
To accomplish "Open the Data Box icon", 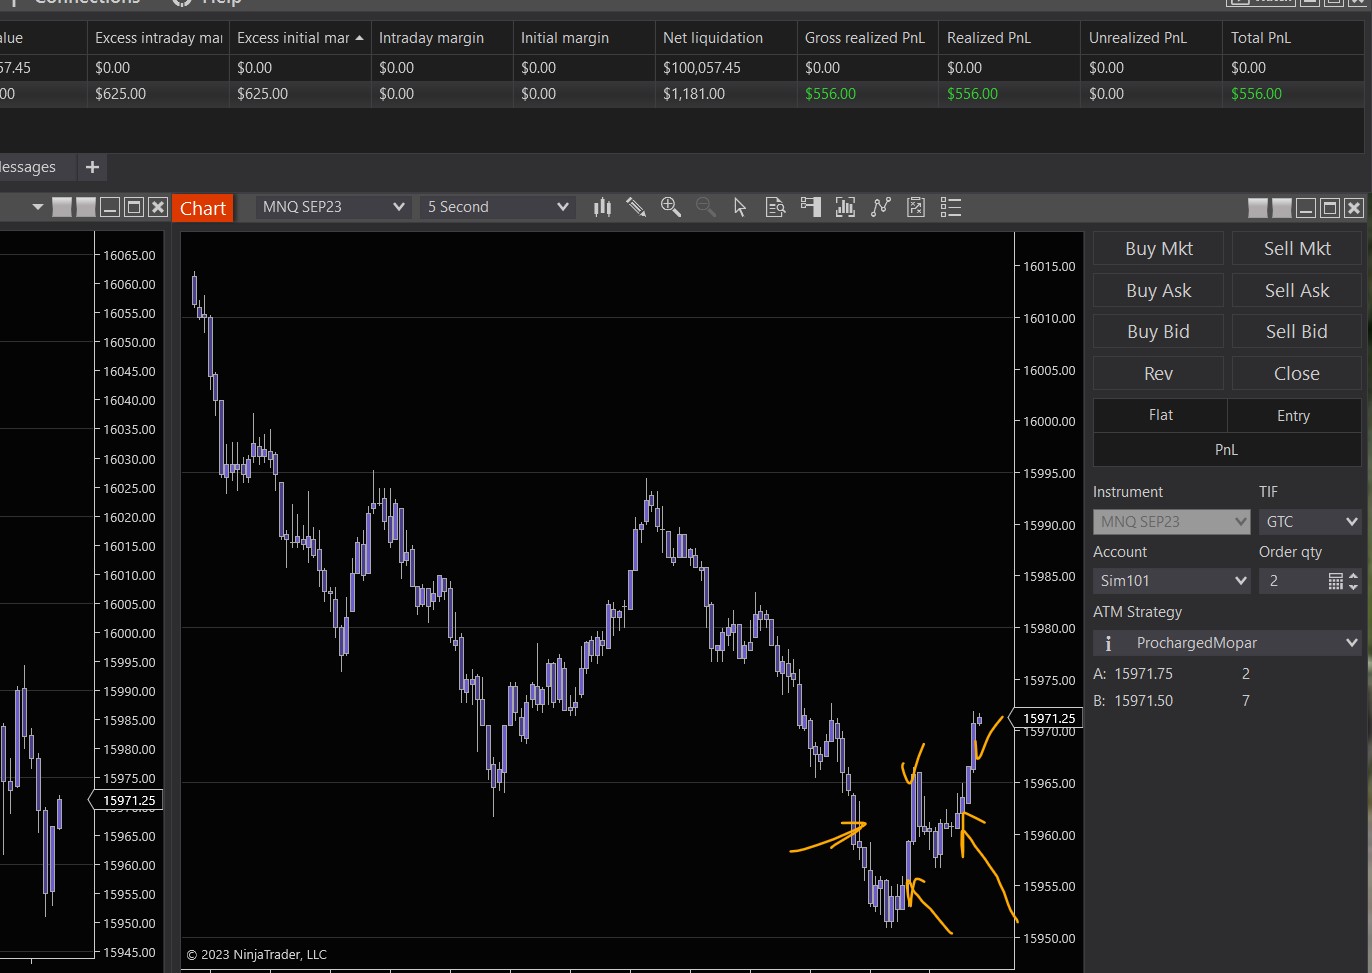I will (775, 207).
